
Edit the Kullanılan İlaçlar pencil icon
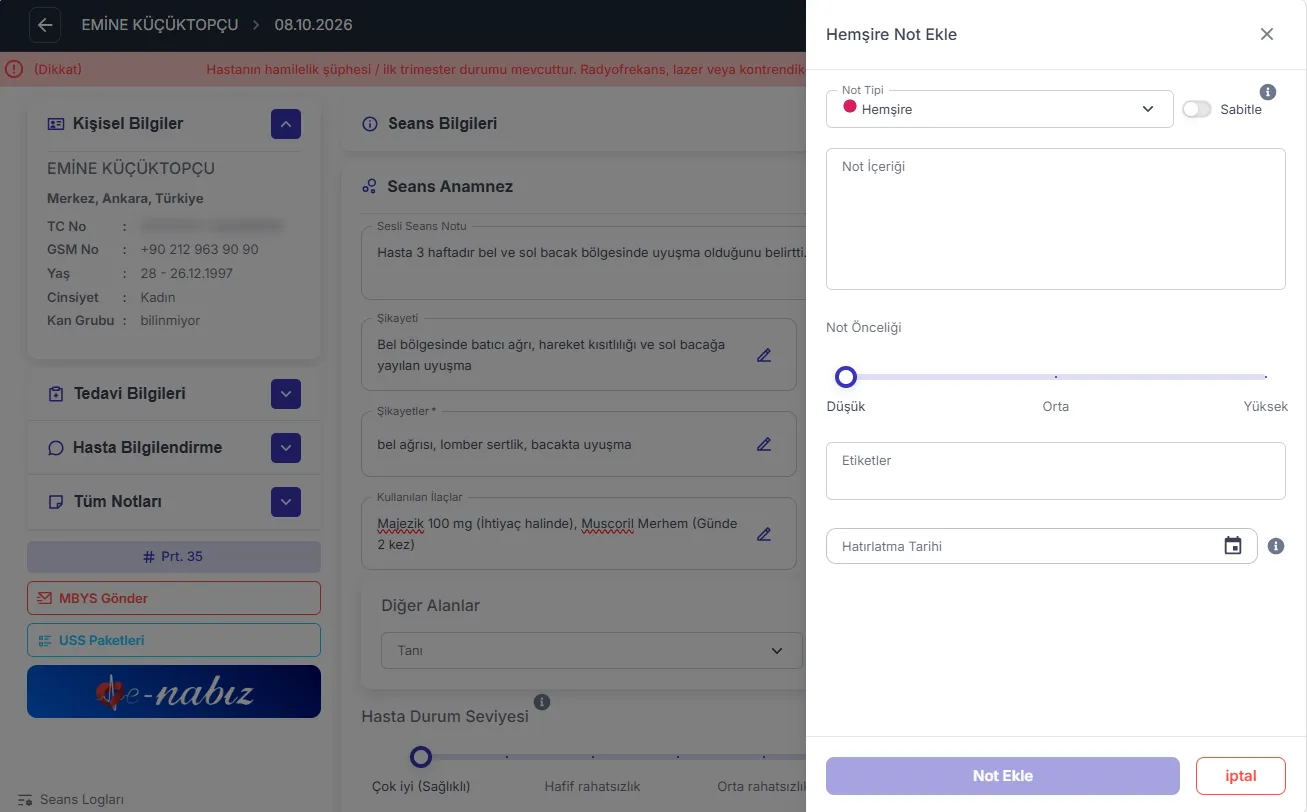tap(764, 534)
